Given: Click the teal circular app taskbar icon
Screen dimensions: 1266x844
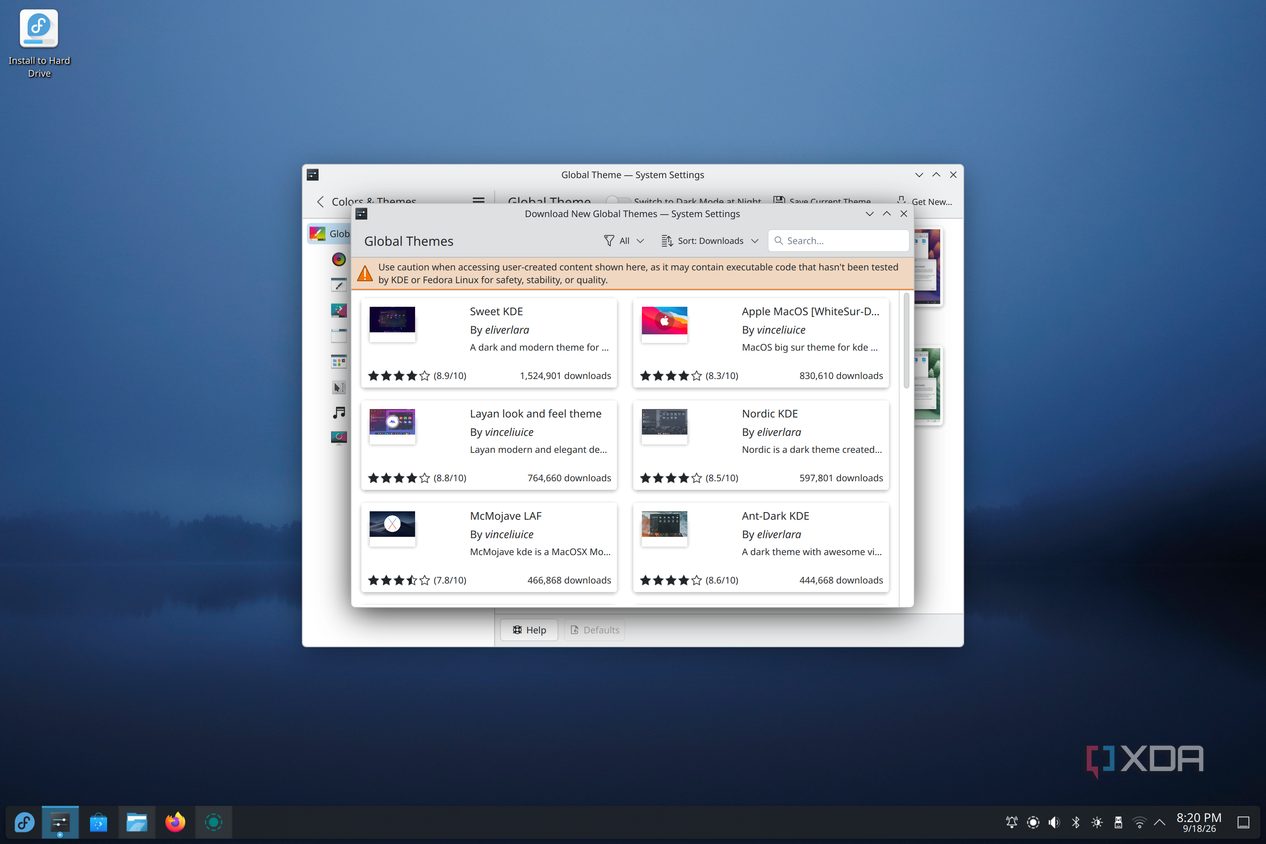Looking at the screenshot, I should click(x=213, y=822).
